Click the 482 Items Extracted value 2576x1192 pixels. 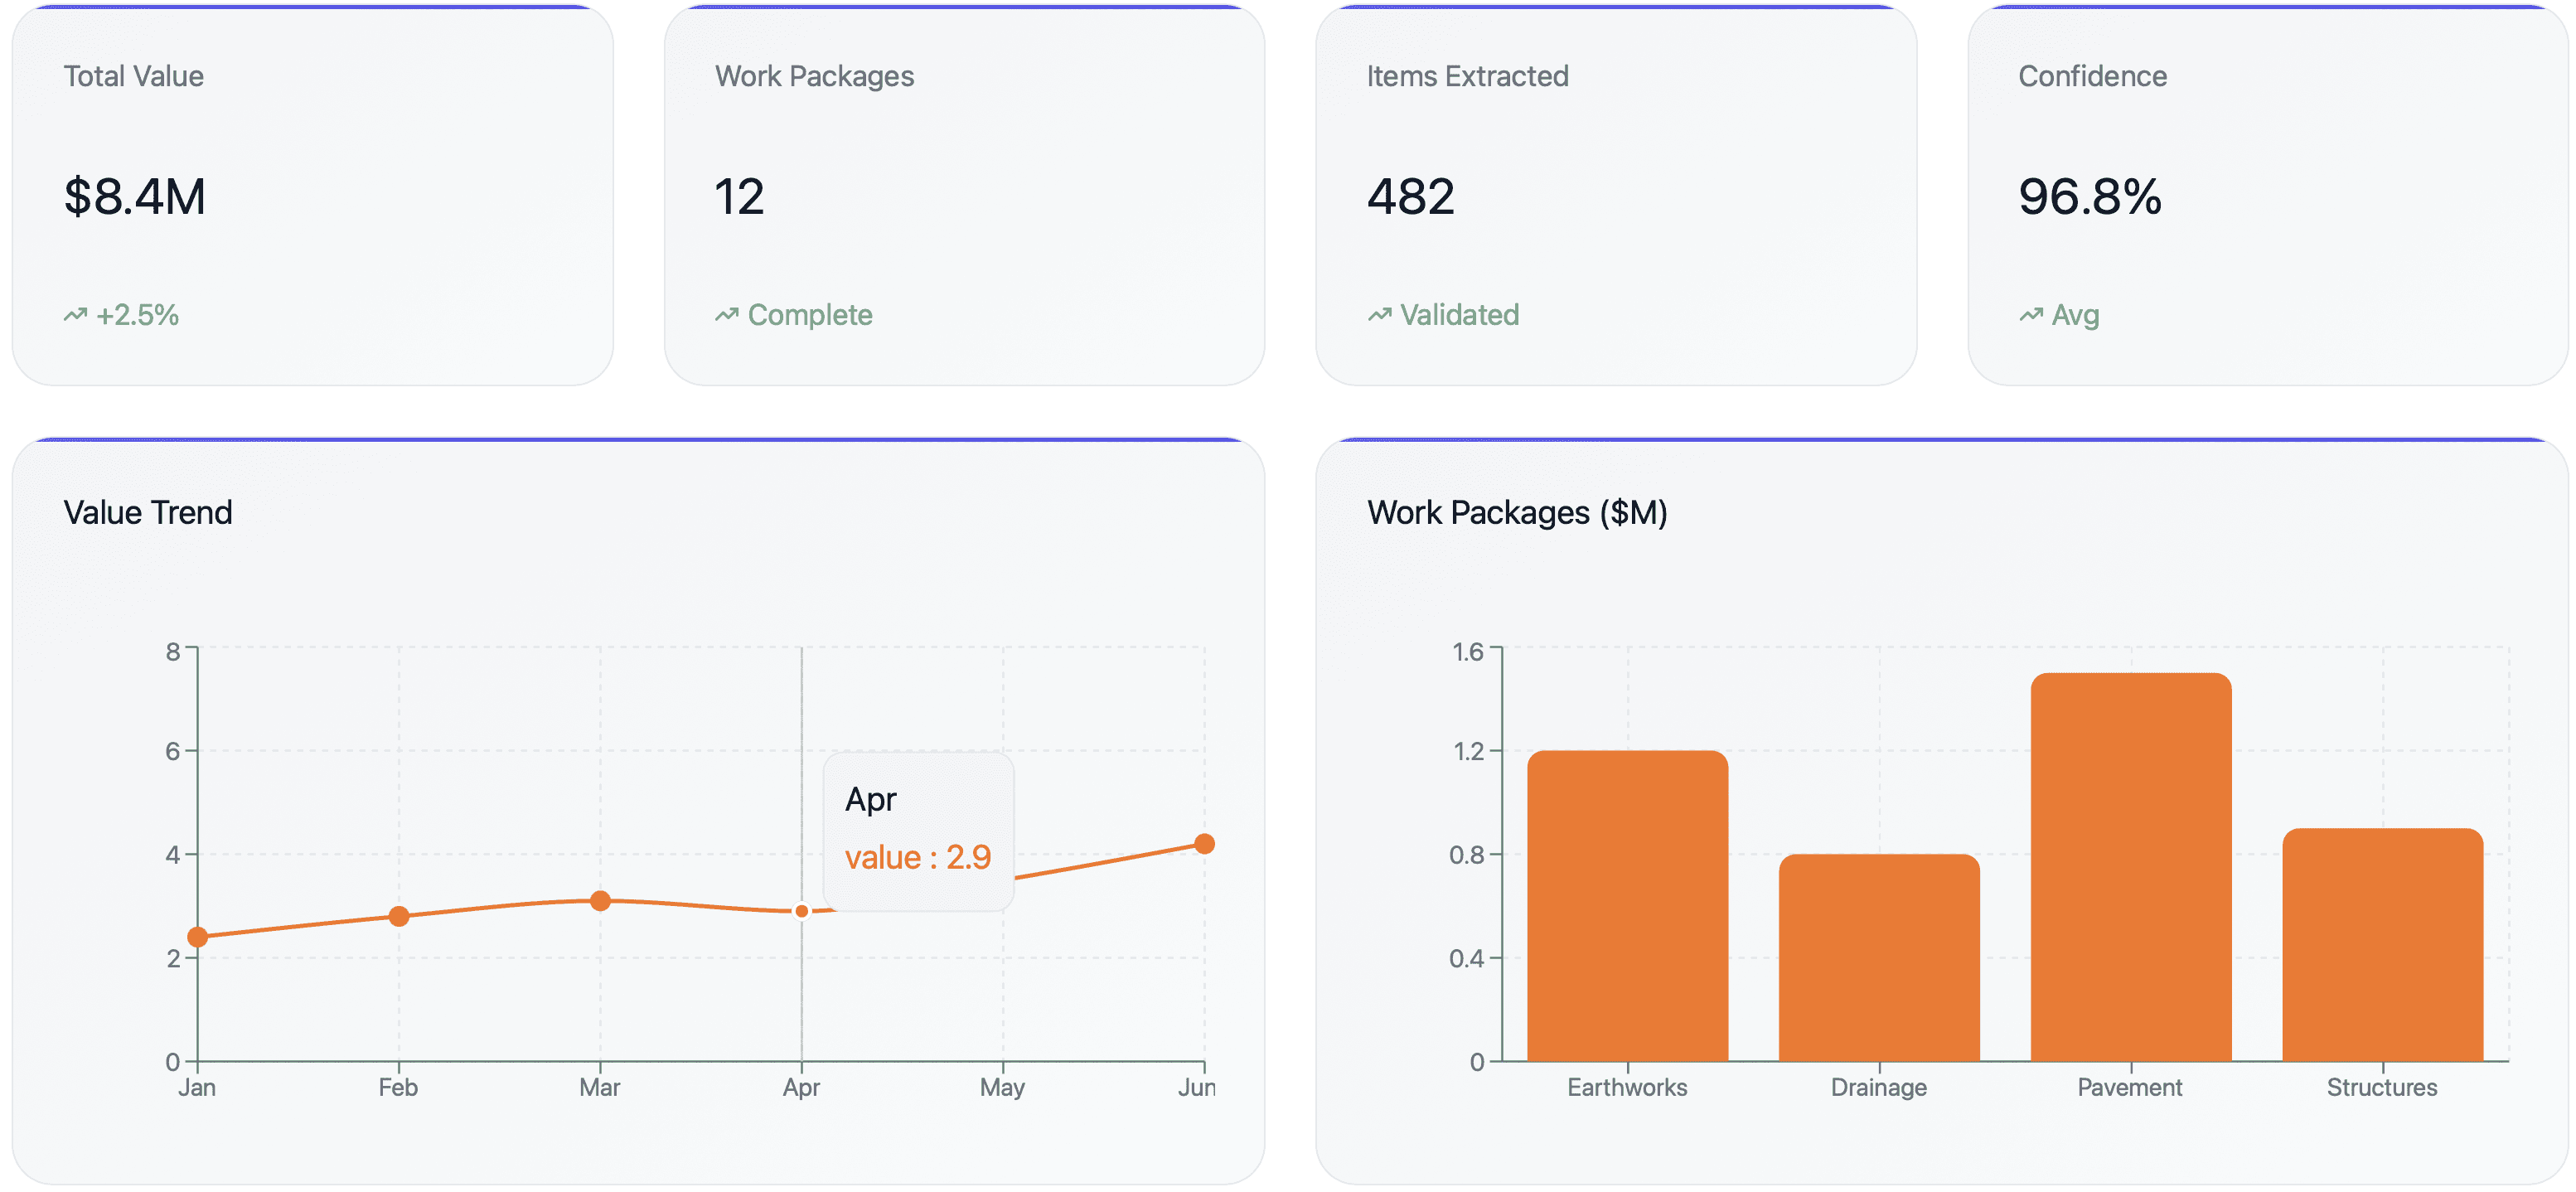tap(1410, 196)
